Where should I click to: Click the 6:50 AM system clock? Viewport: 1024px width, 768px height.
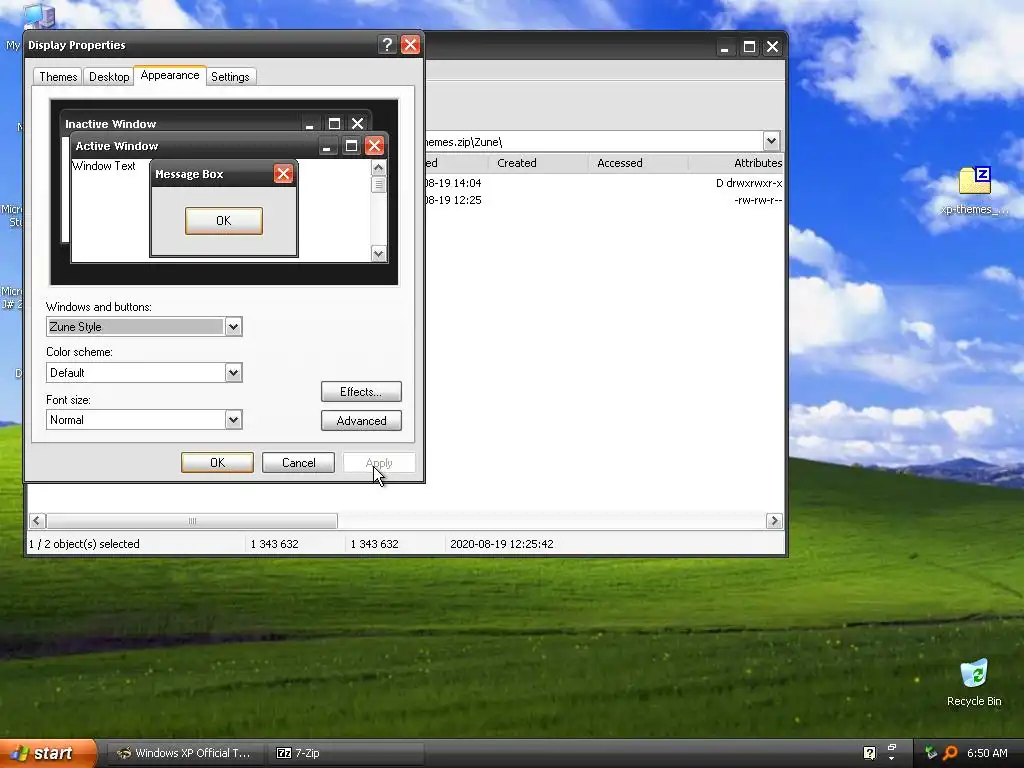point(987,753)
